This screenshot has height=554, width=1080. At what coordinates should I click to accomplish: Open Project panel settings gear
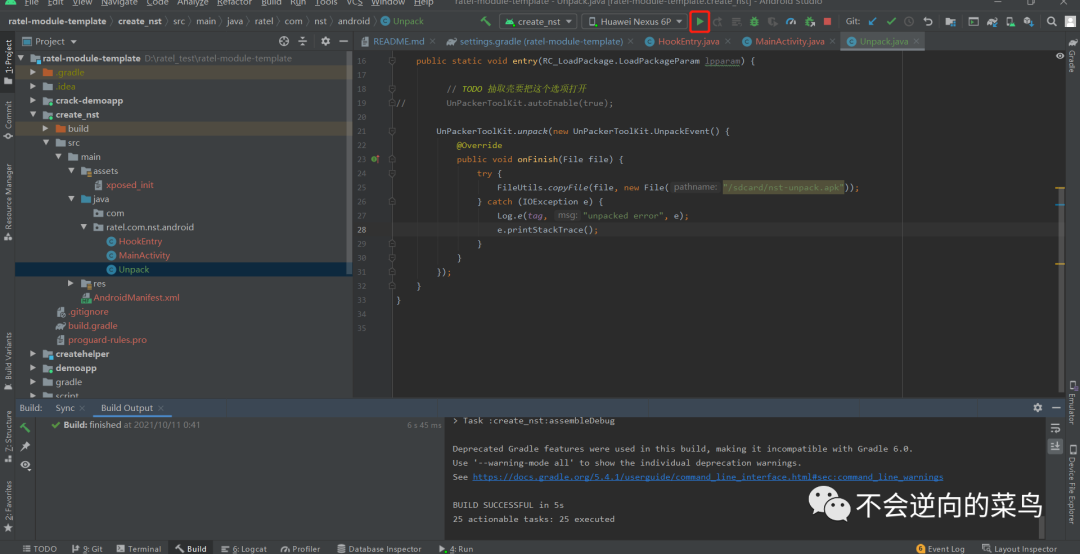point(326,41)
